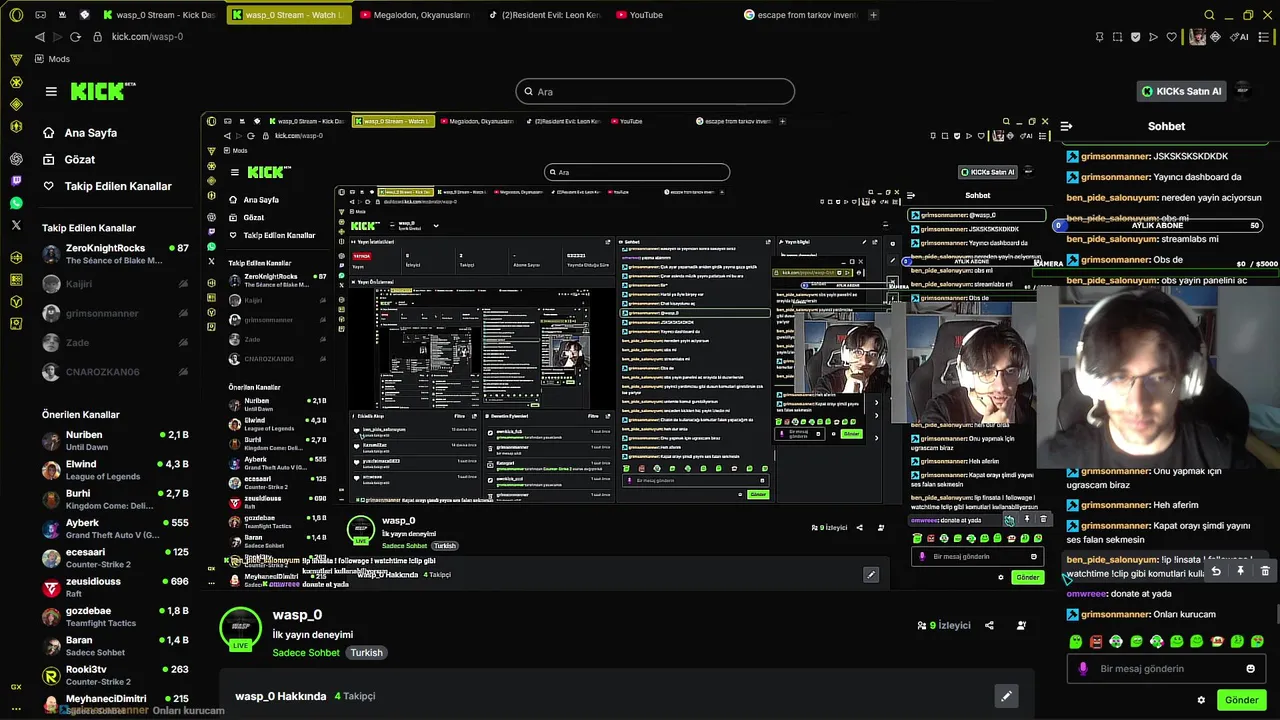
Task: Switch to the Megalodon, Okyanusların YouTube tab
Action: tap(415, 15)
